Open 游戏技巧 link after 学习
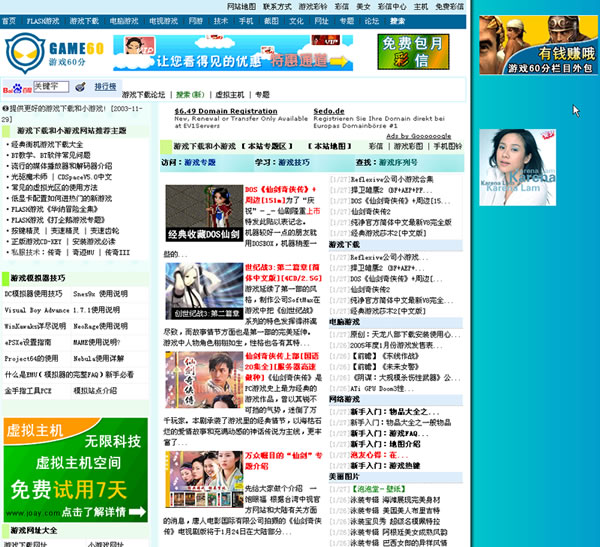600x547 pixels. click(294, 163)
